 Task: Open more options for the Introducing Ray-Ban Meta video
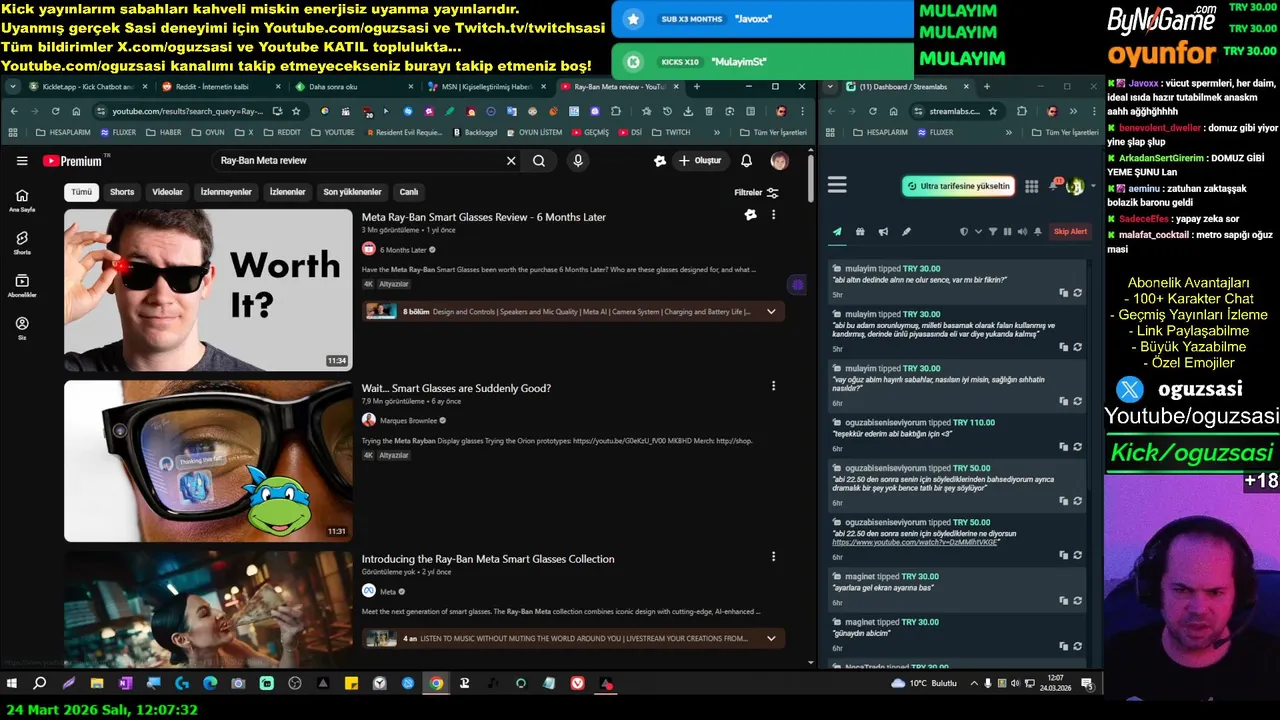click(x=773, y=557)
